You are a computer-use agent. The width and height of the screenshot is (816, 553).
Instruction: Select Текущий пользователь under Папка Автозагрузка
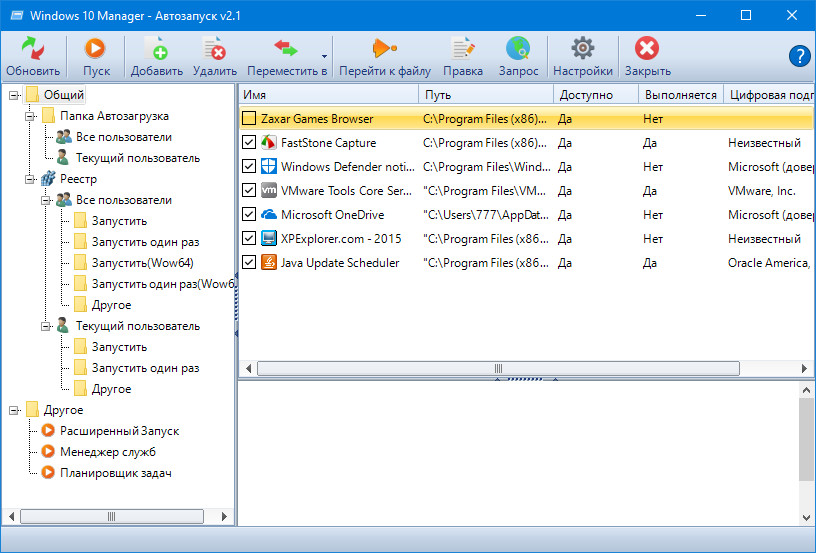click(x=138, y=158)
